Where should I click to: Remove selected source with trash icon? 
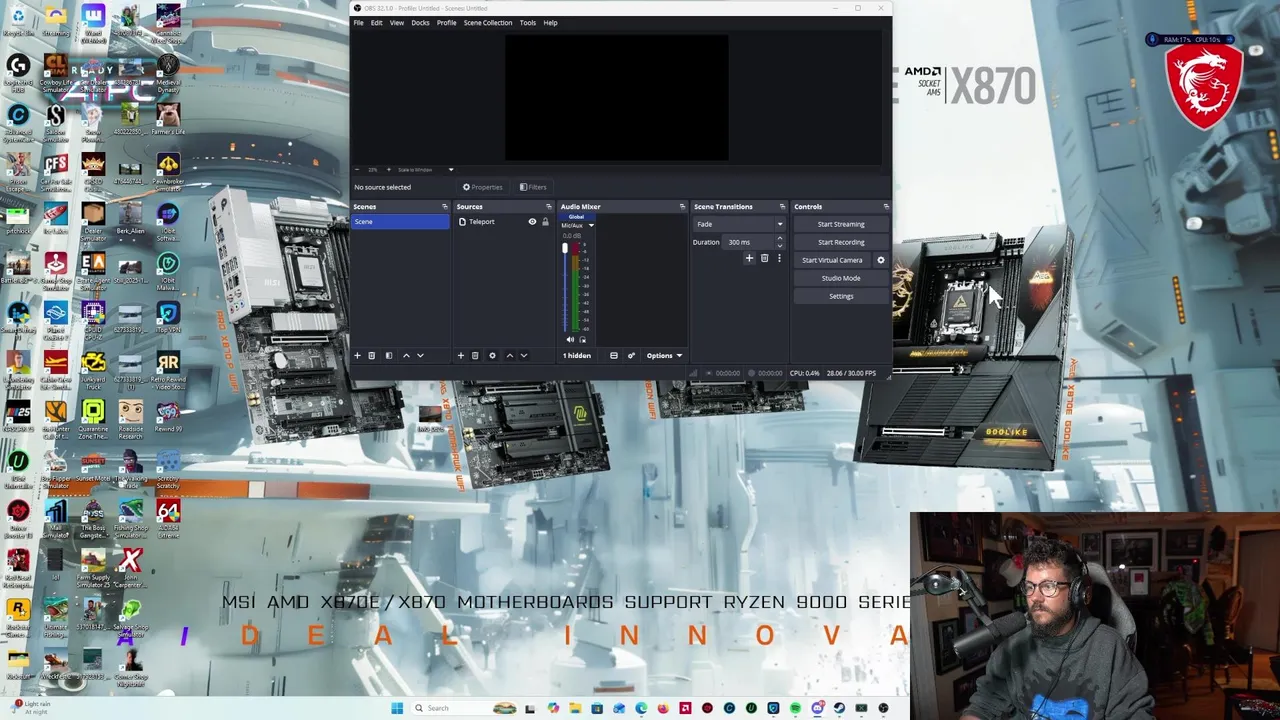click(475, 355)
